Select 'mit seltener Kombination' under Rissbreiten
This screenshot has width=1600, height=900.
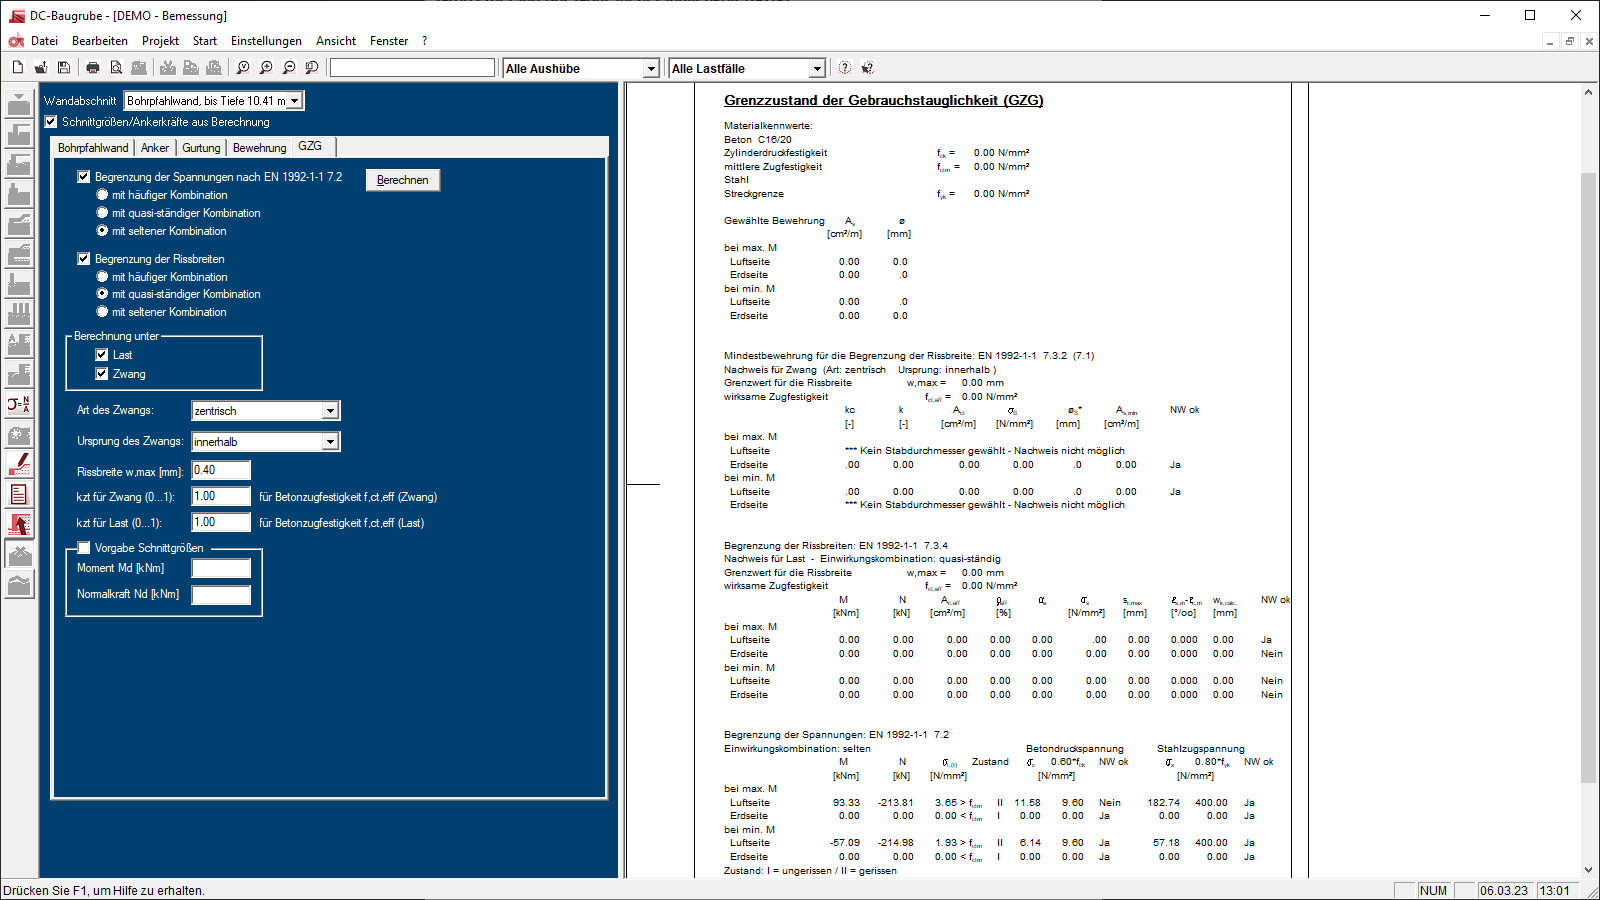[x=102, y=312]
